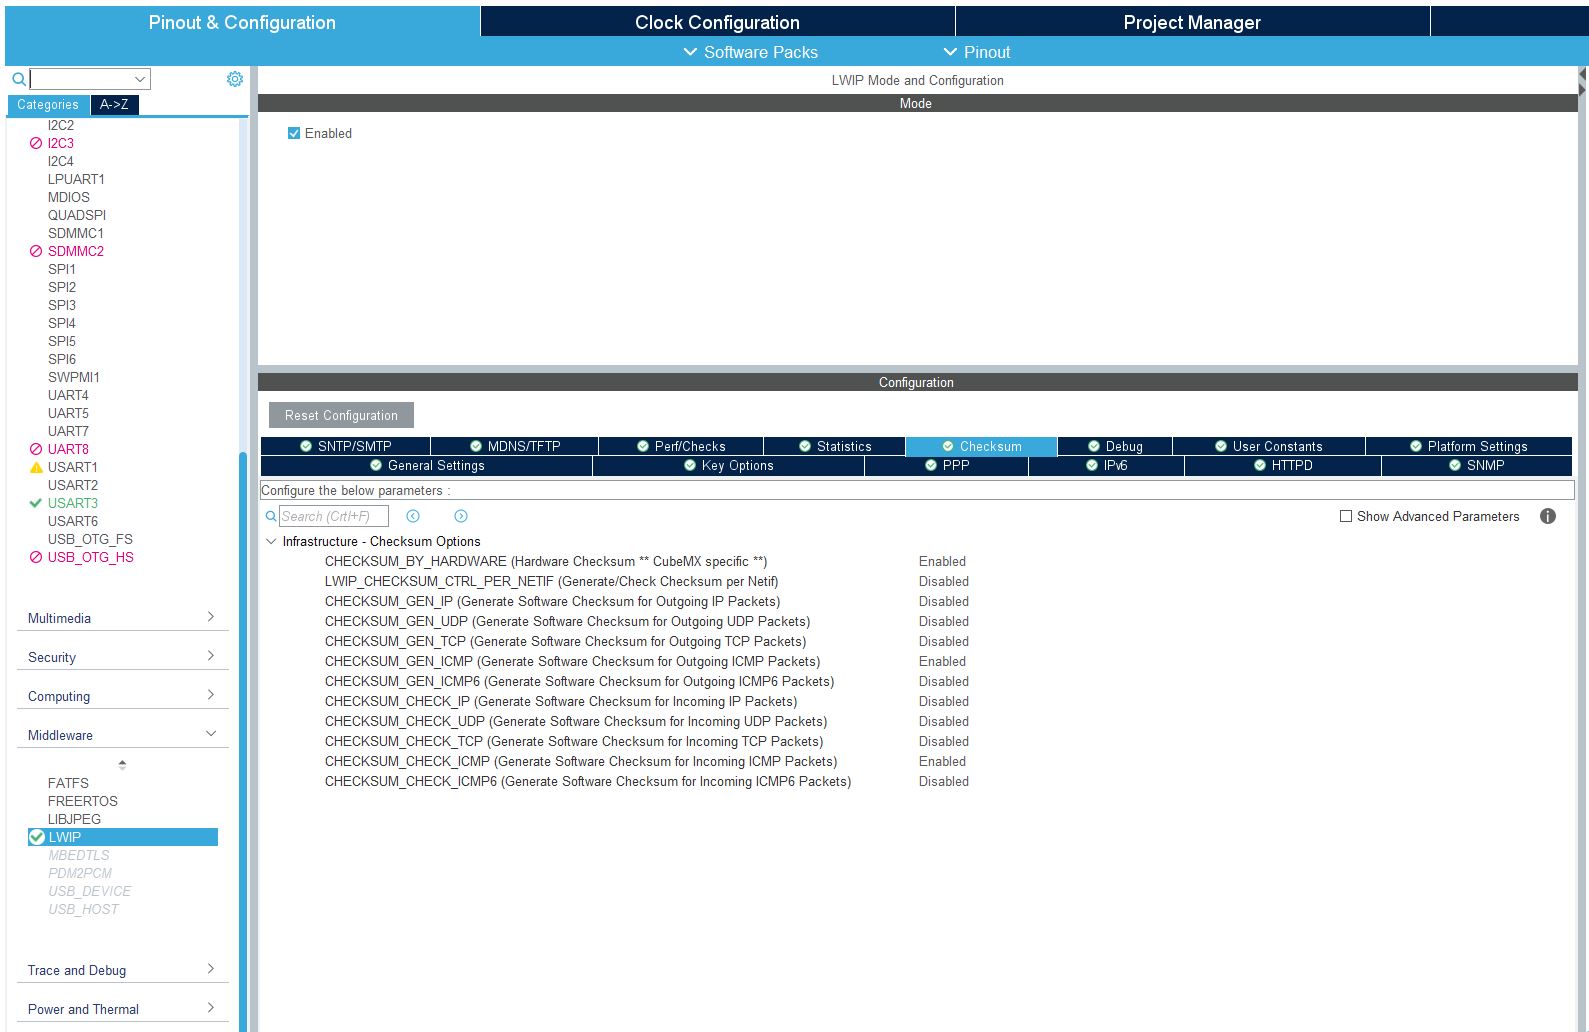Open the Pinout dropdown menu
Viewport: 1589px width, 1032px height.
coord(976,52)
